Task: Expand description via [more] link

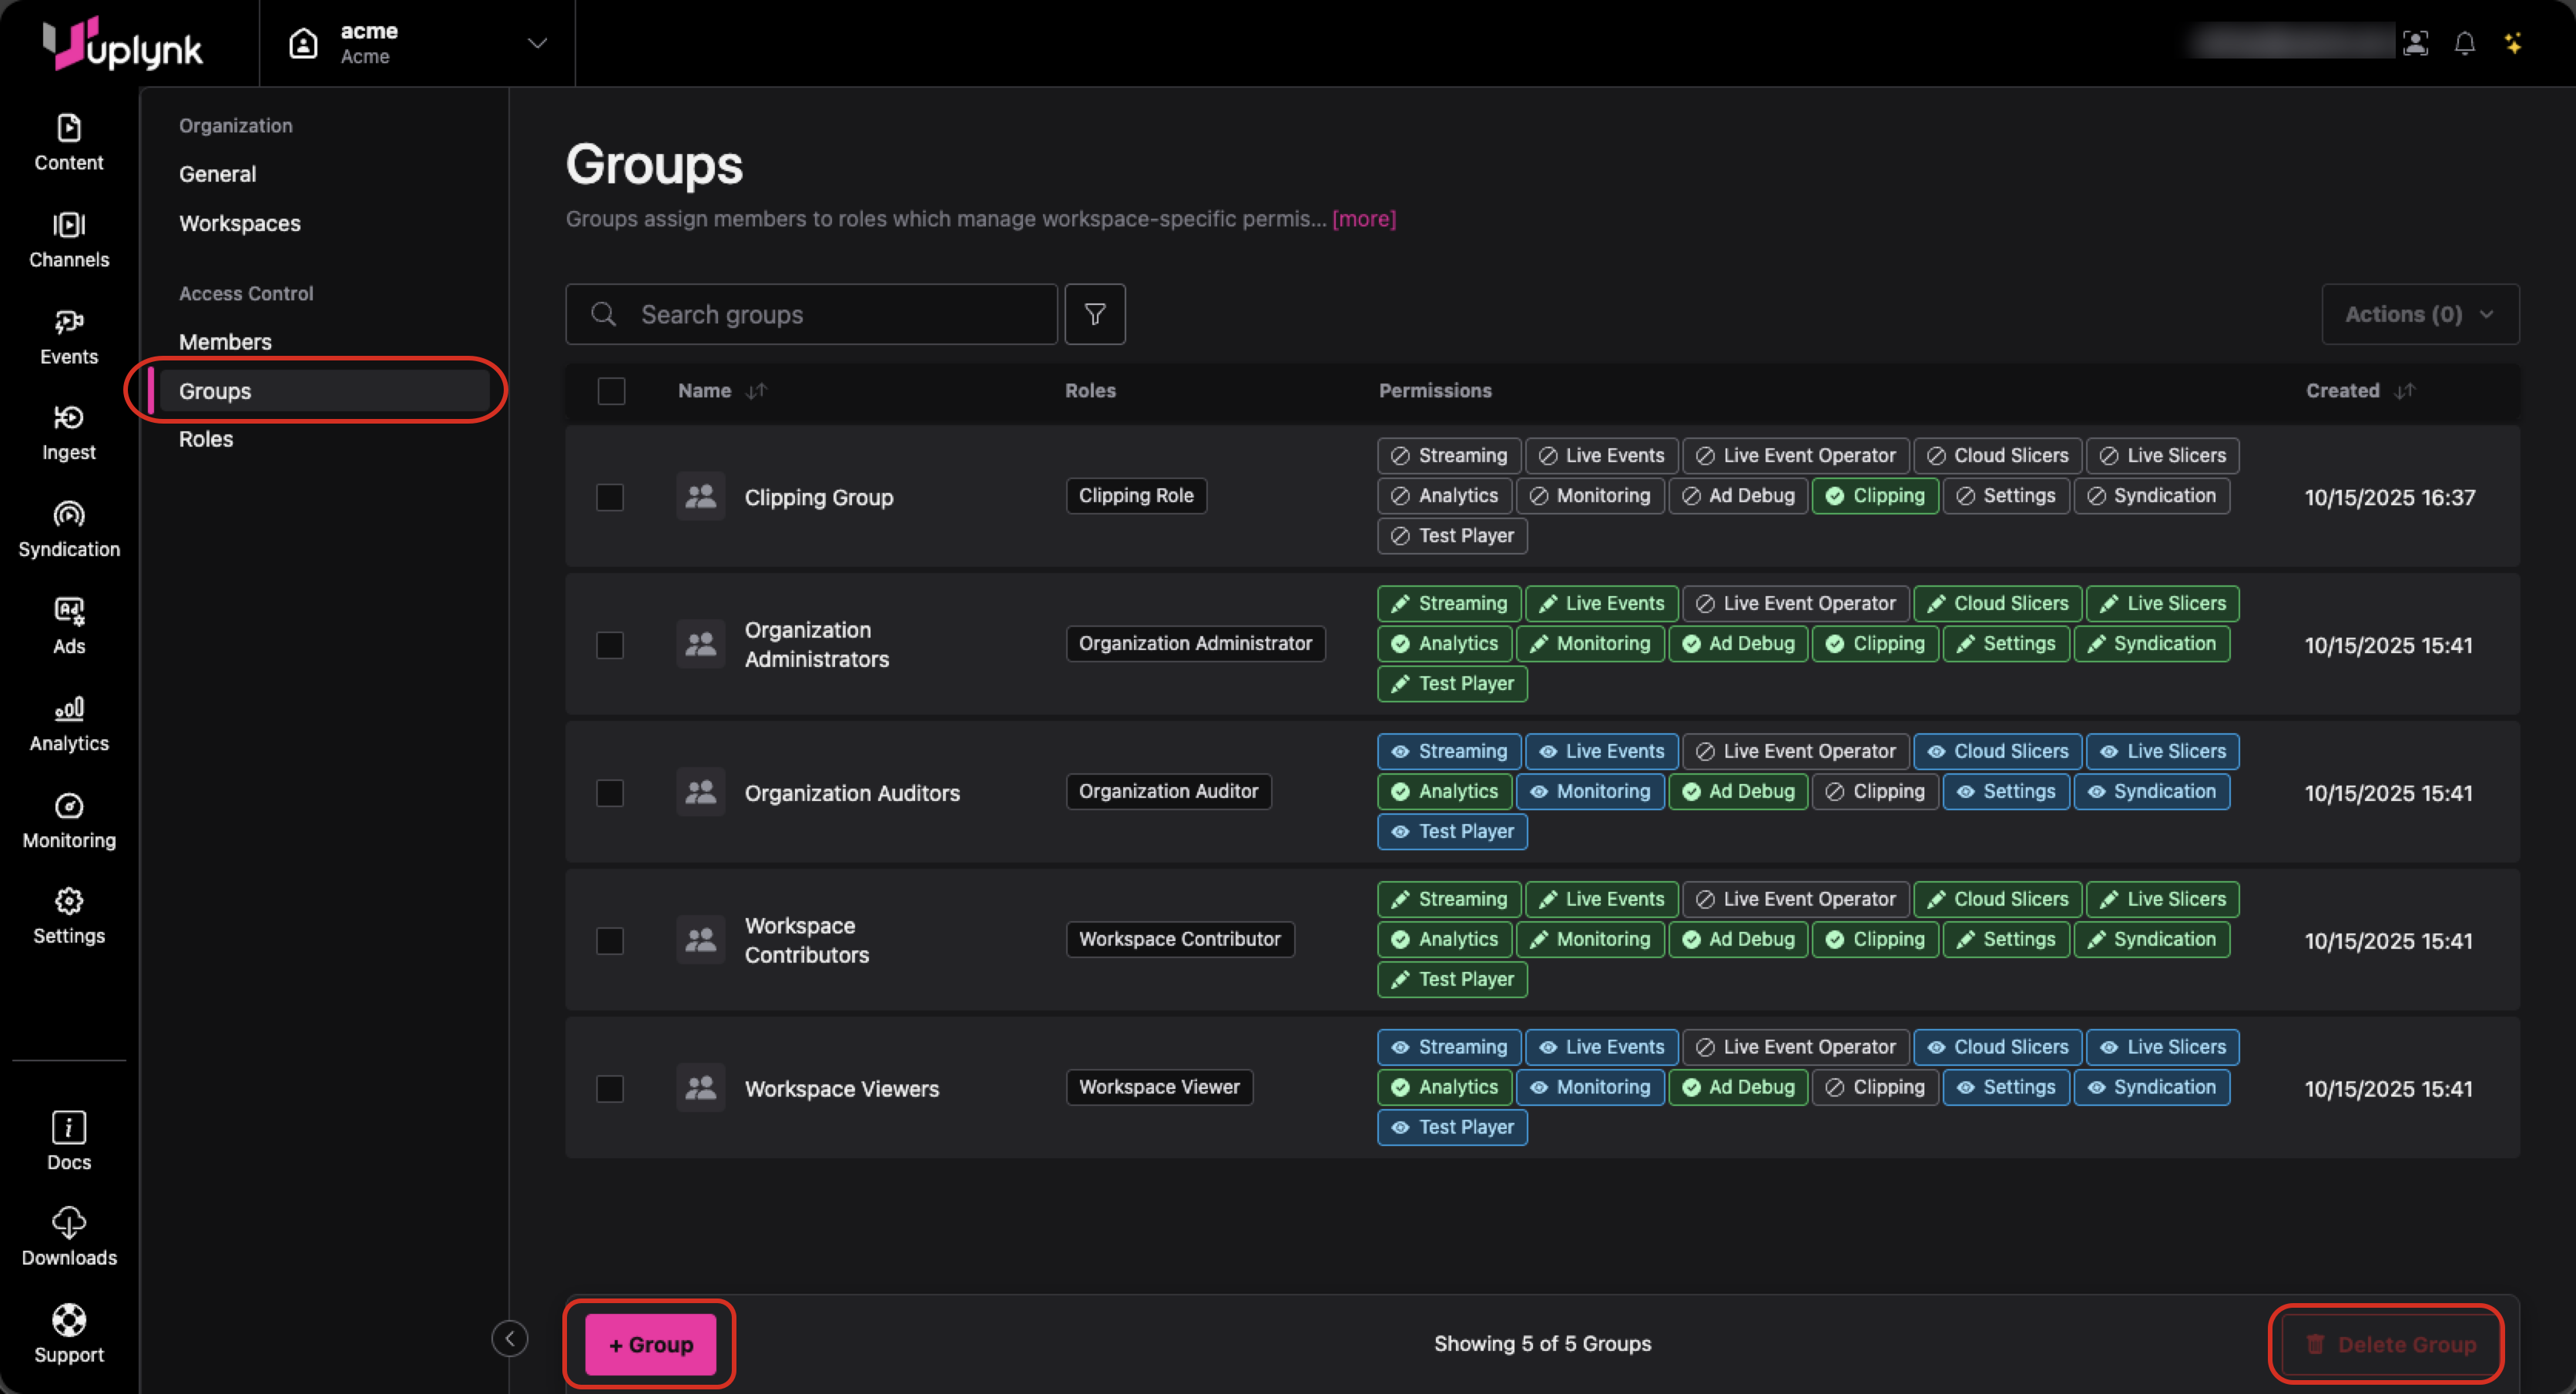Action: point(1363,219)
